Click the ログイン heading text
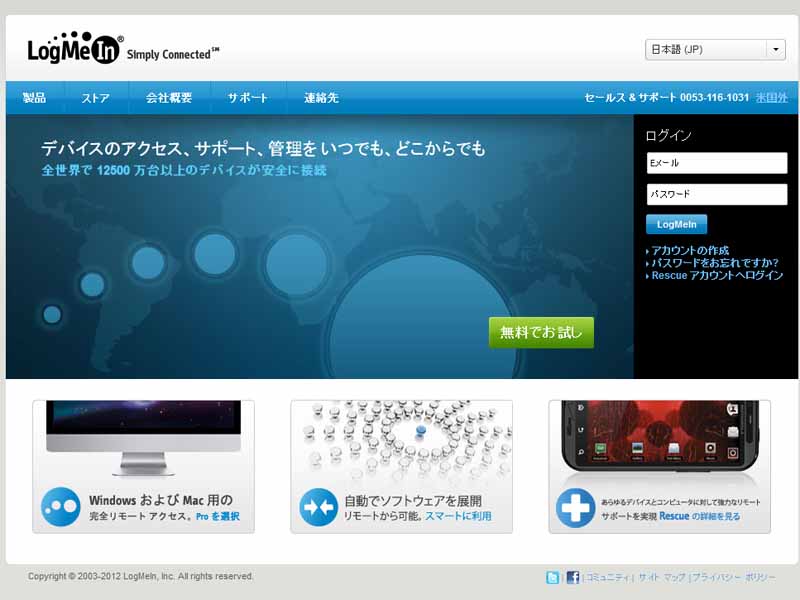Viewport: 800px width, 600px height. tap(668, 136)
